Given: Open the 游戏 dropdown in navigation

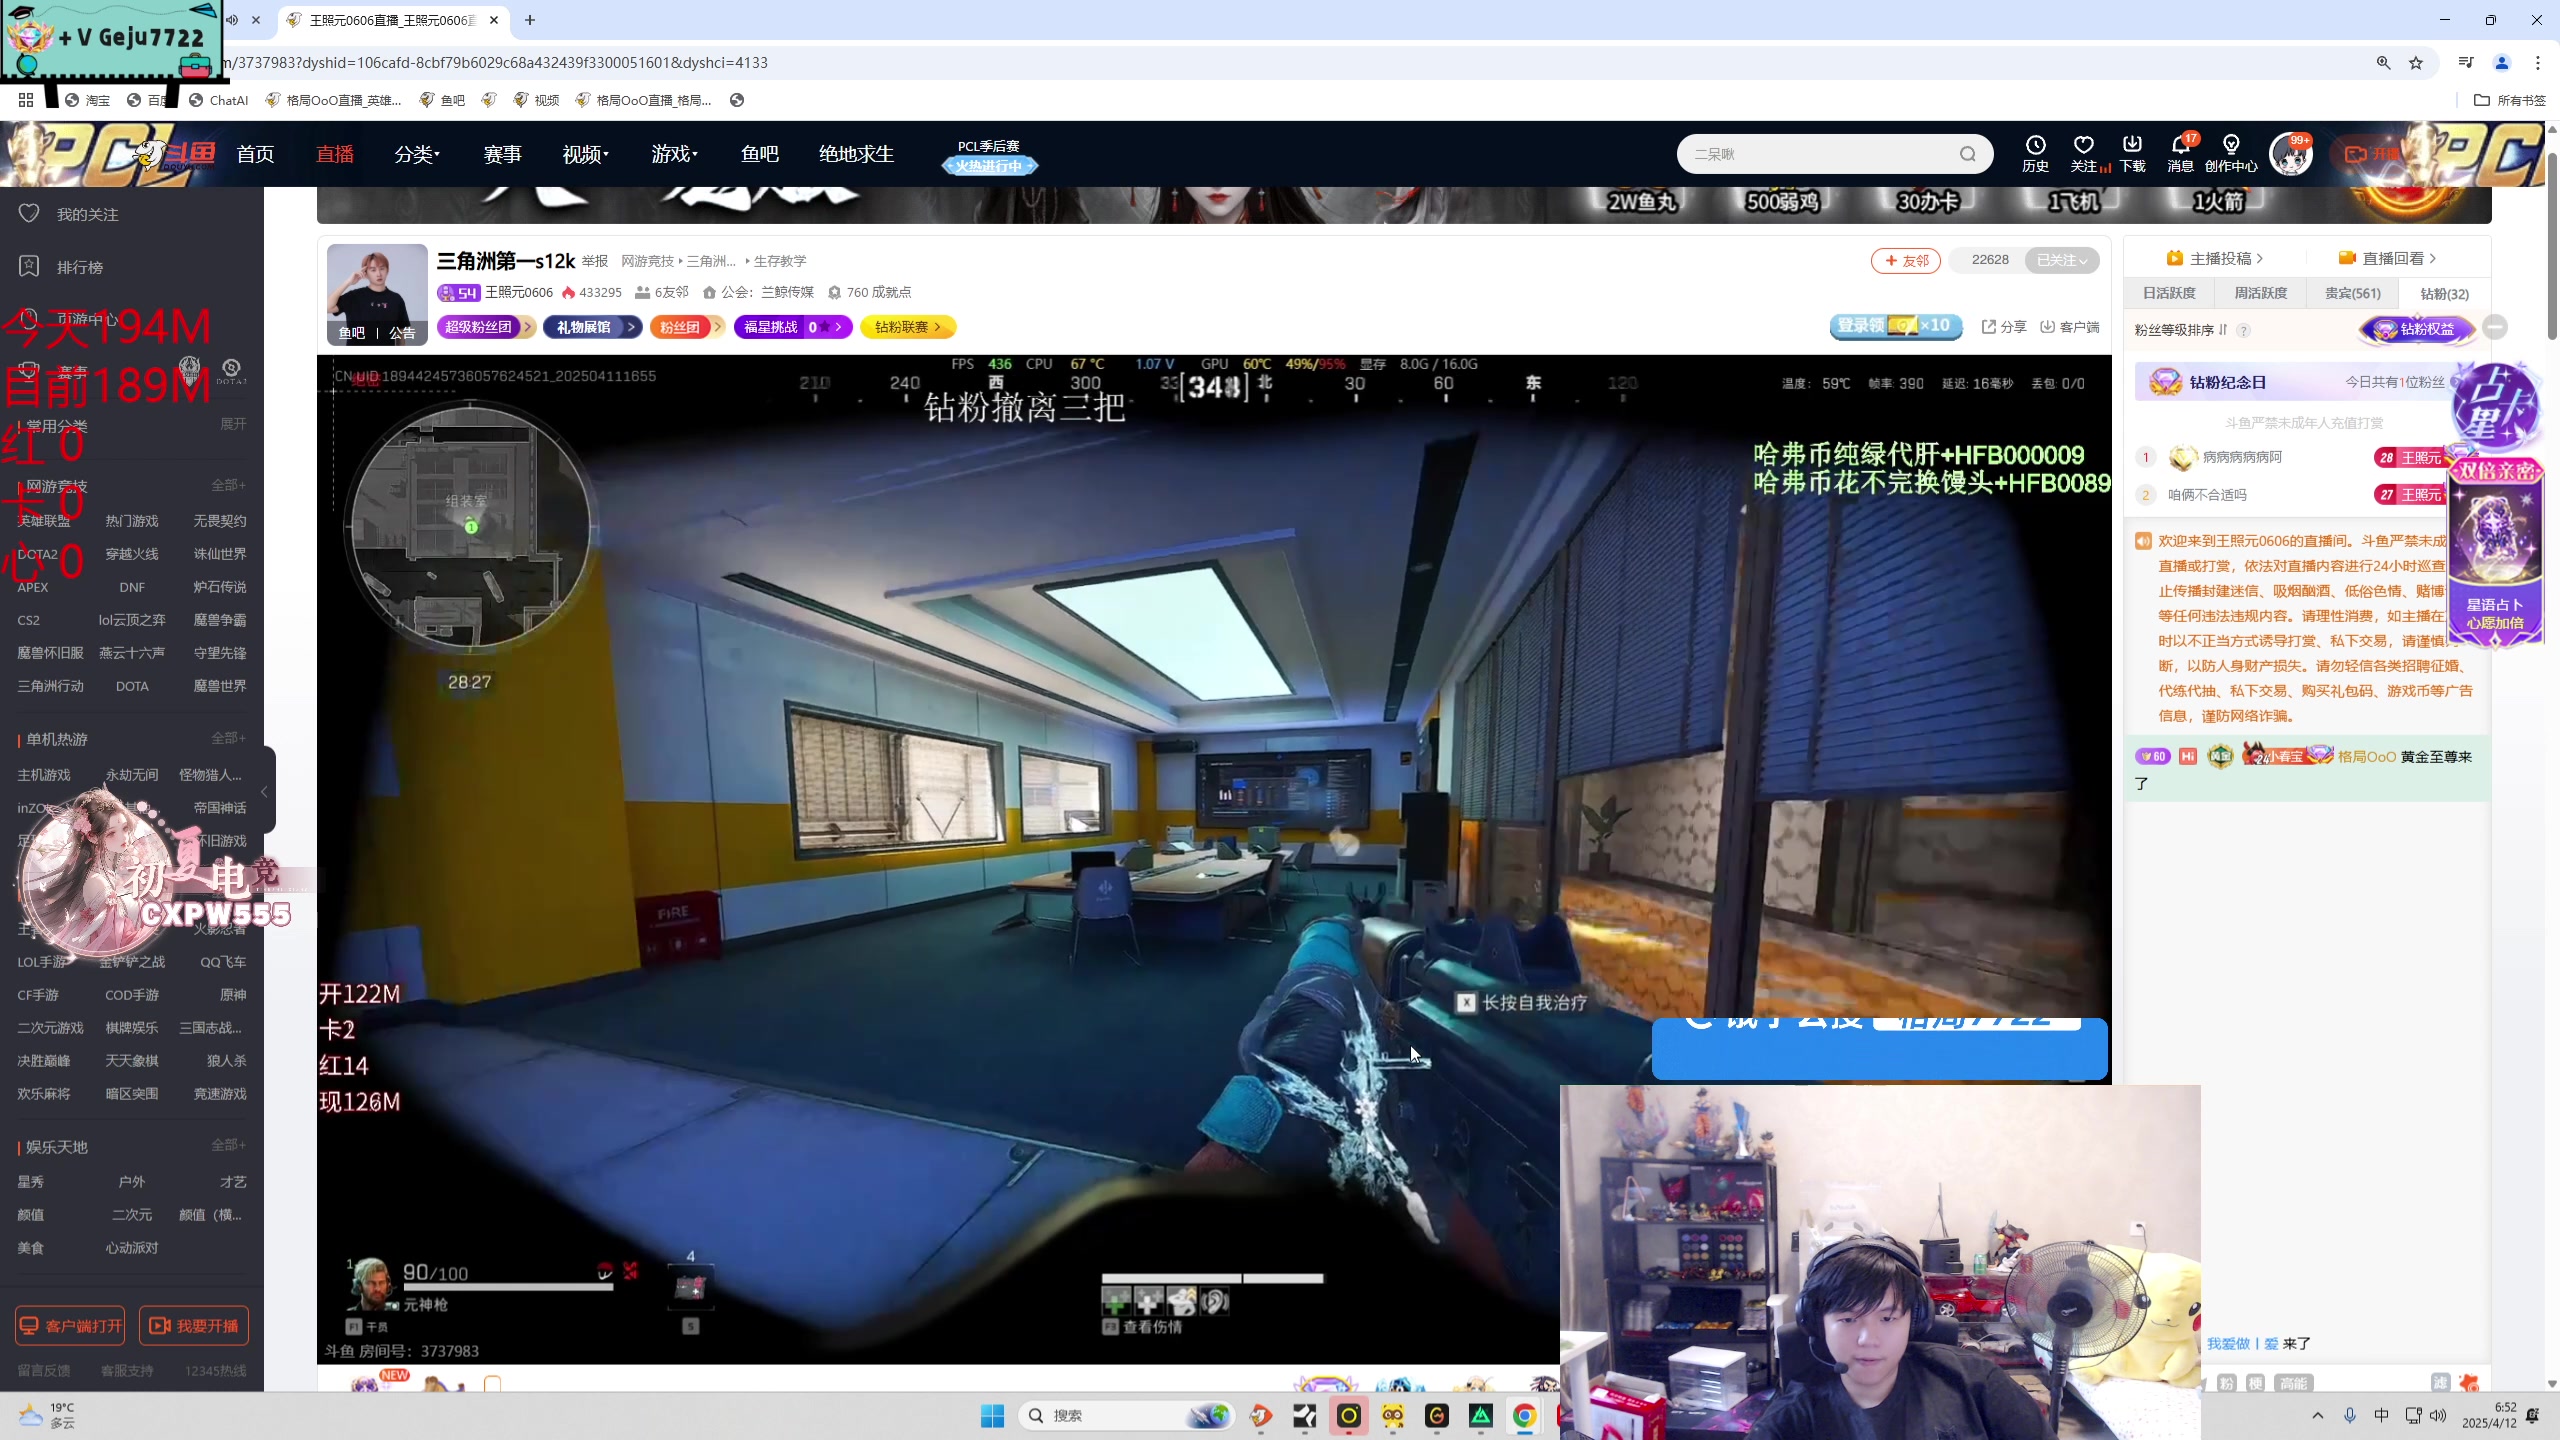Looking at the screenshot, I should (674, 154).
